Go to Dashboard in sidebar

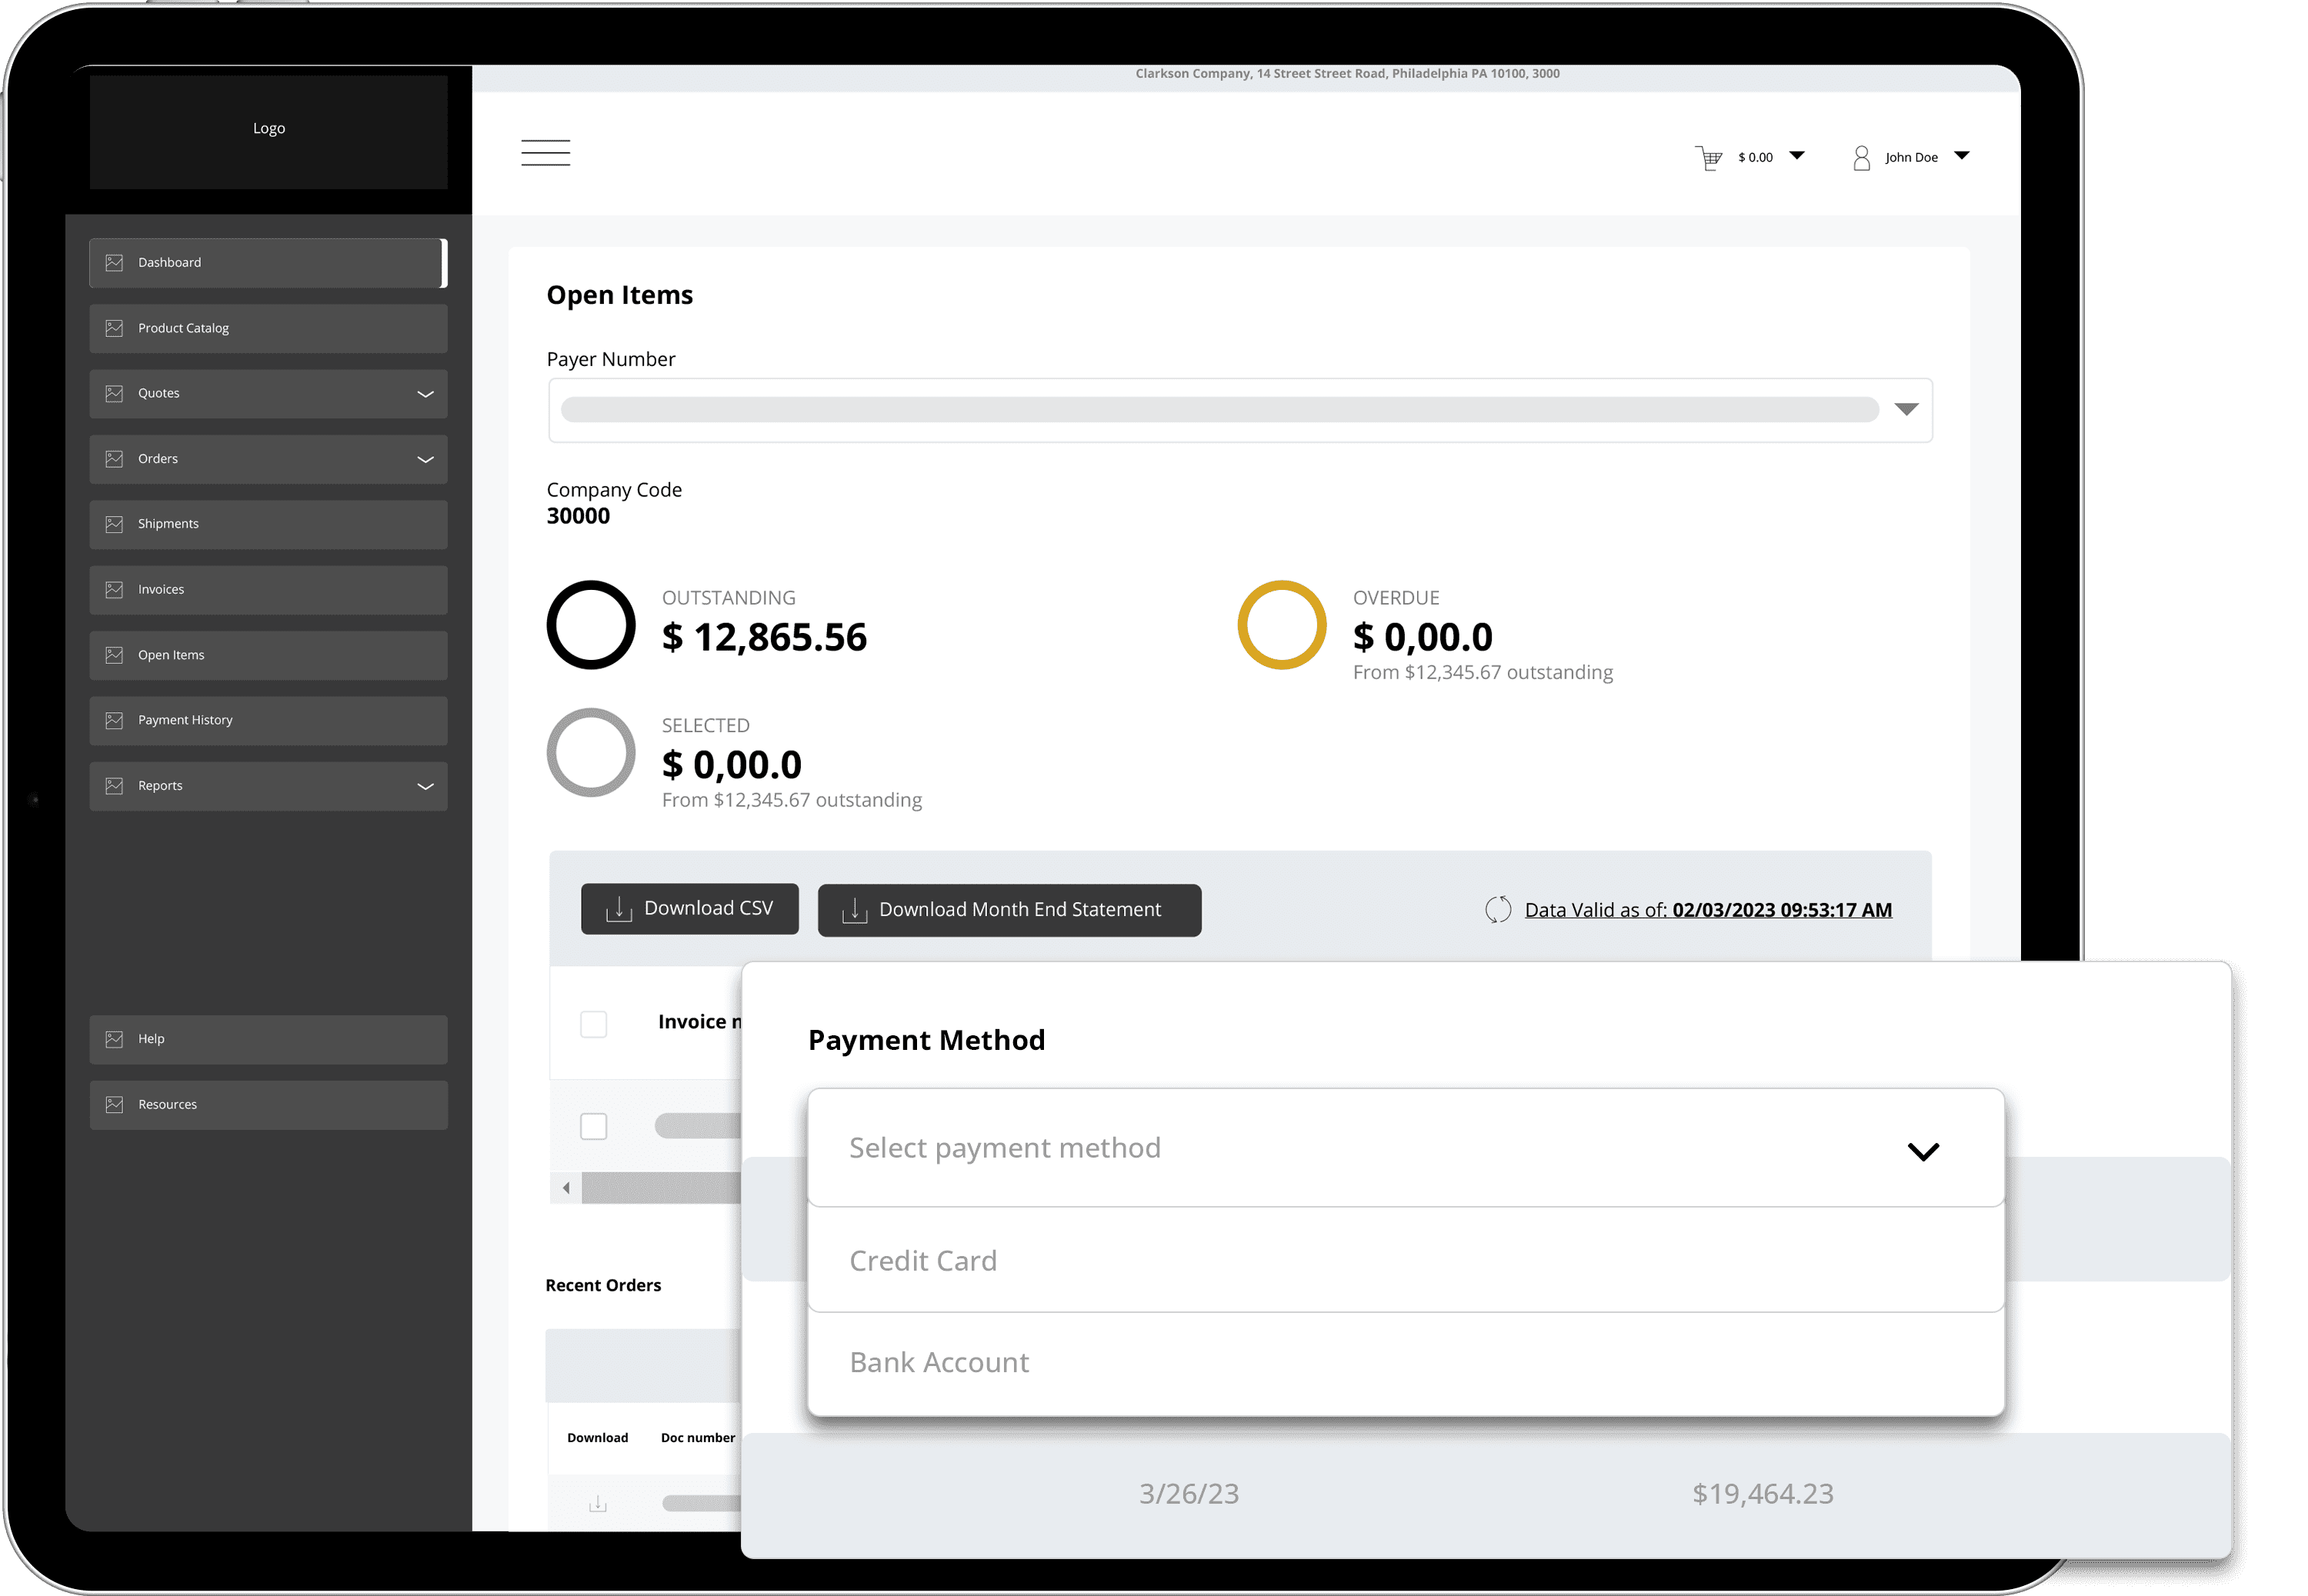pos(268,263)
